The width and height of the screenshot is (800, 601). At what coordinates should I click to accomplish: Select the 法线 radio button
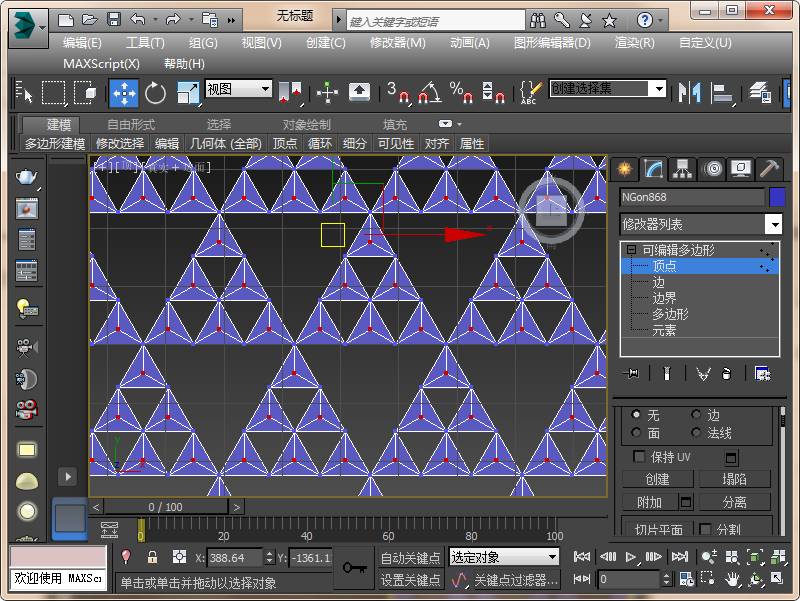coord(696,433)
